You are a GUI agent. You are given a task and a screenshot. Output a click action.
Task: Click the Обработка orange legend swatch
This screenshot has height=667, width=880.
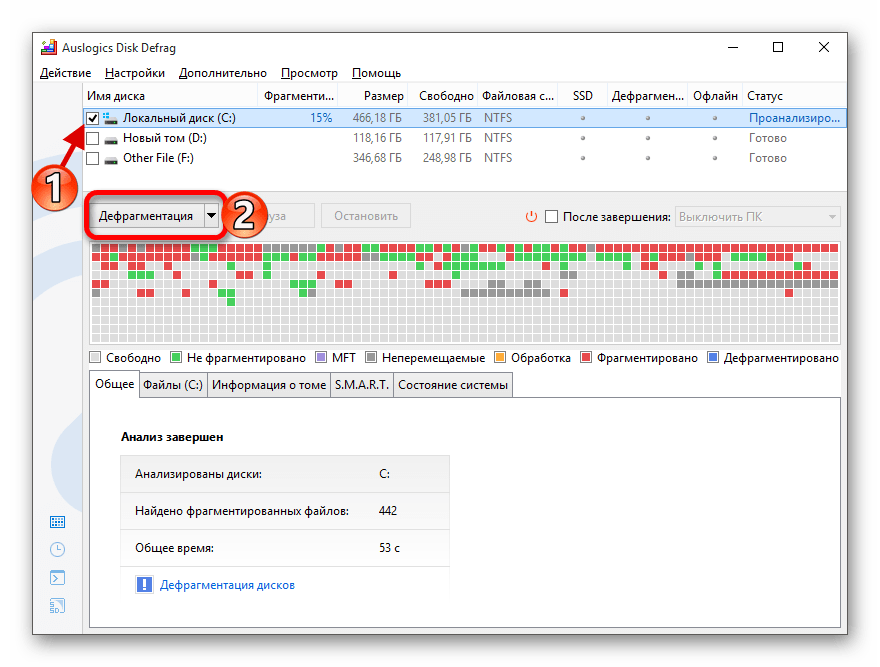[500, 358]
